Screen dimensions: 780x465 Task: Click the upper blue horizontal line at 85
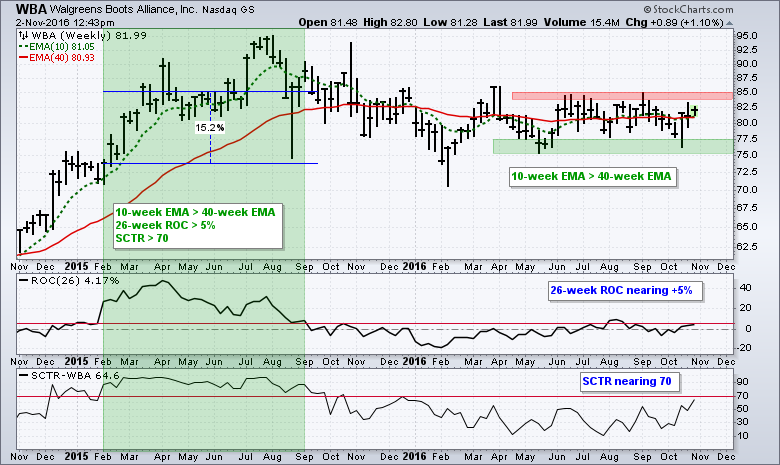tap(210, 92)
